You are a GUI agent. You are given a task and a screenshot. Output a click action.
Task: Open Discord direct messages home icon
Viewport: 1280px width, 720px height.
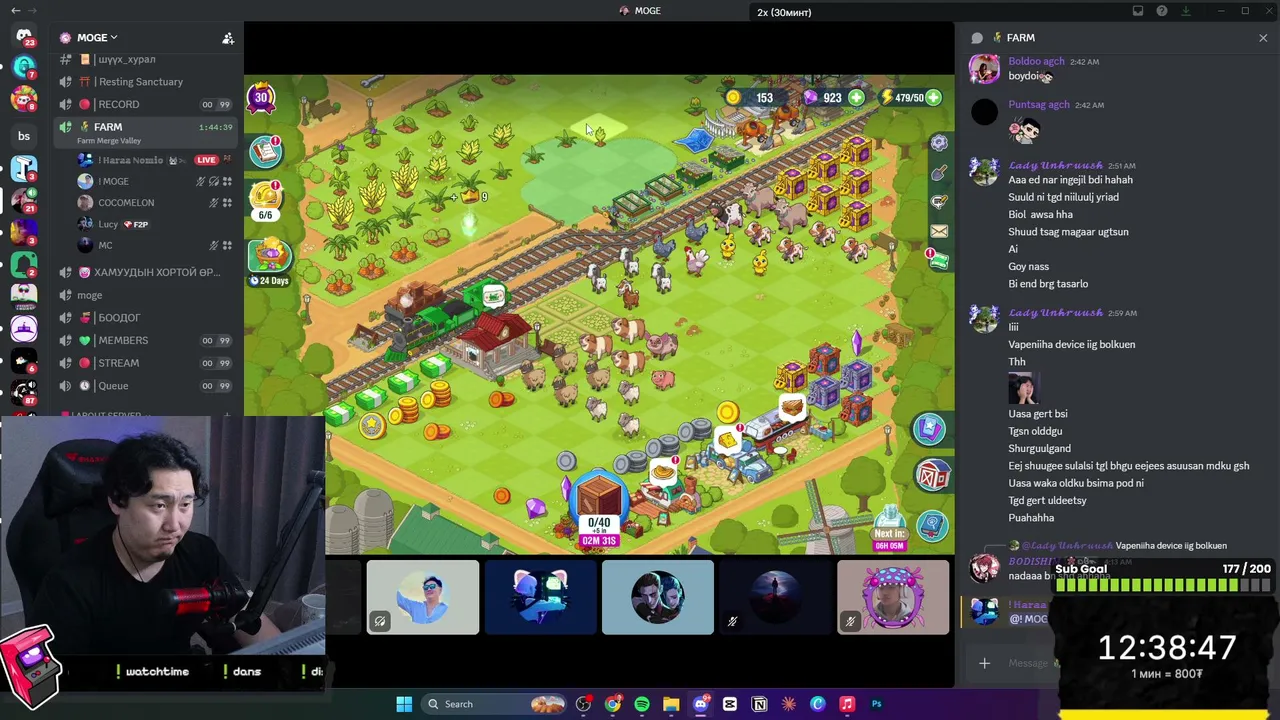pos(24,38)
